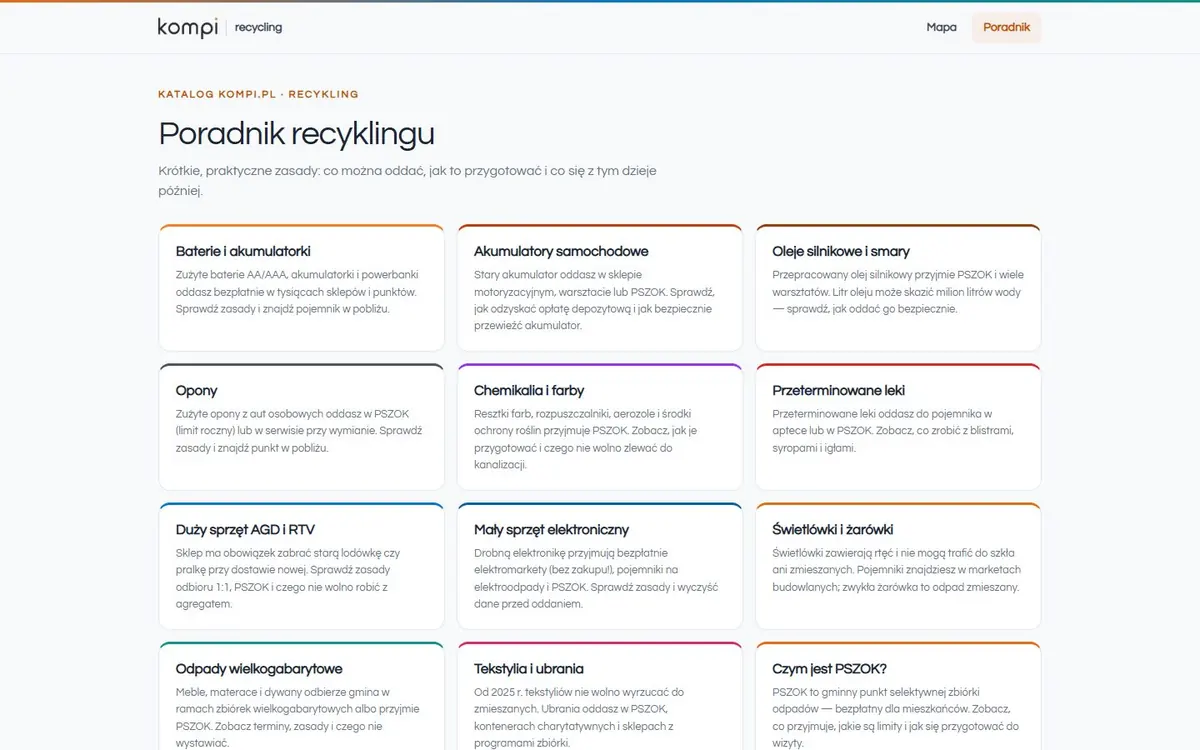Open the Opony guide card
Image resolution: width=1200 pixels, height=750 pixels.
pyautogui.click(x=301, y=427)
